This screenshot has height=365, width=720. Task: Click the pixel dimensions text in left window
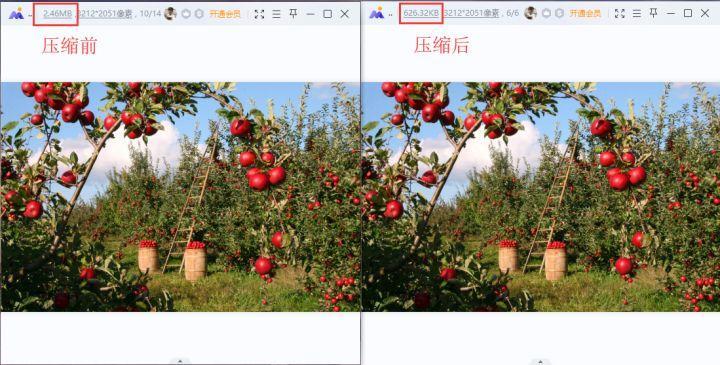tap(105, 14)
